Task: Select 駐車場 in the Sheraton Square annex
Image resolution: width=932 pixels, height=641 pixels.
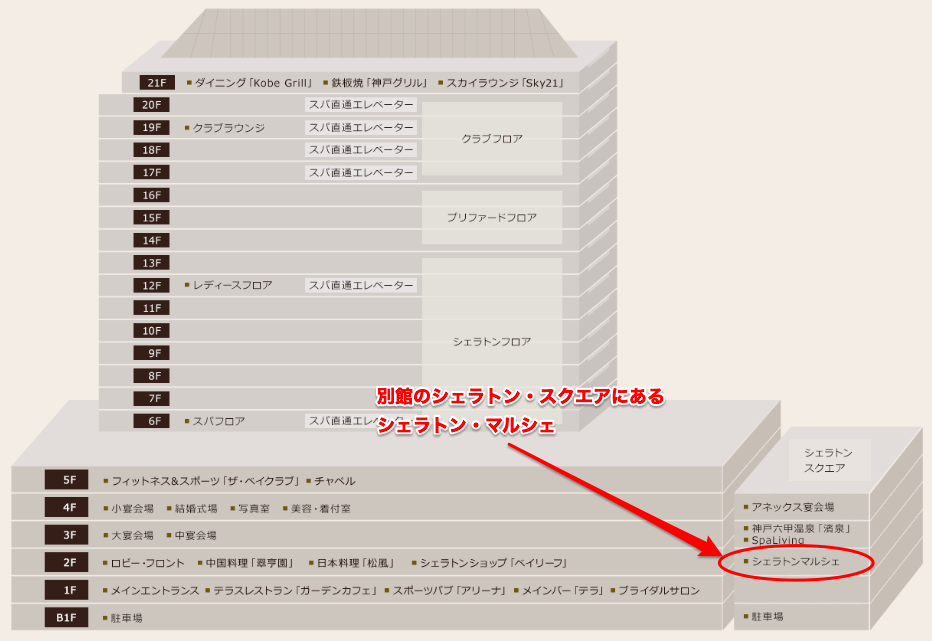Action: tap(767, 617)
